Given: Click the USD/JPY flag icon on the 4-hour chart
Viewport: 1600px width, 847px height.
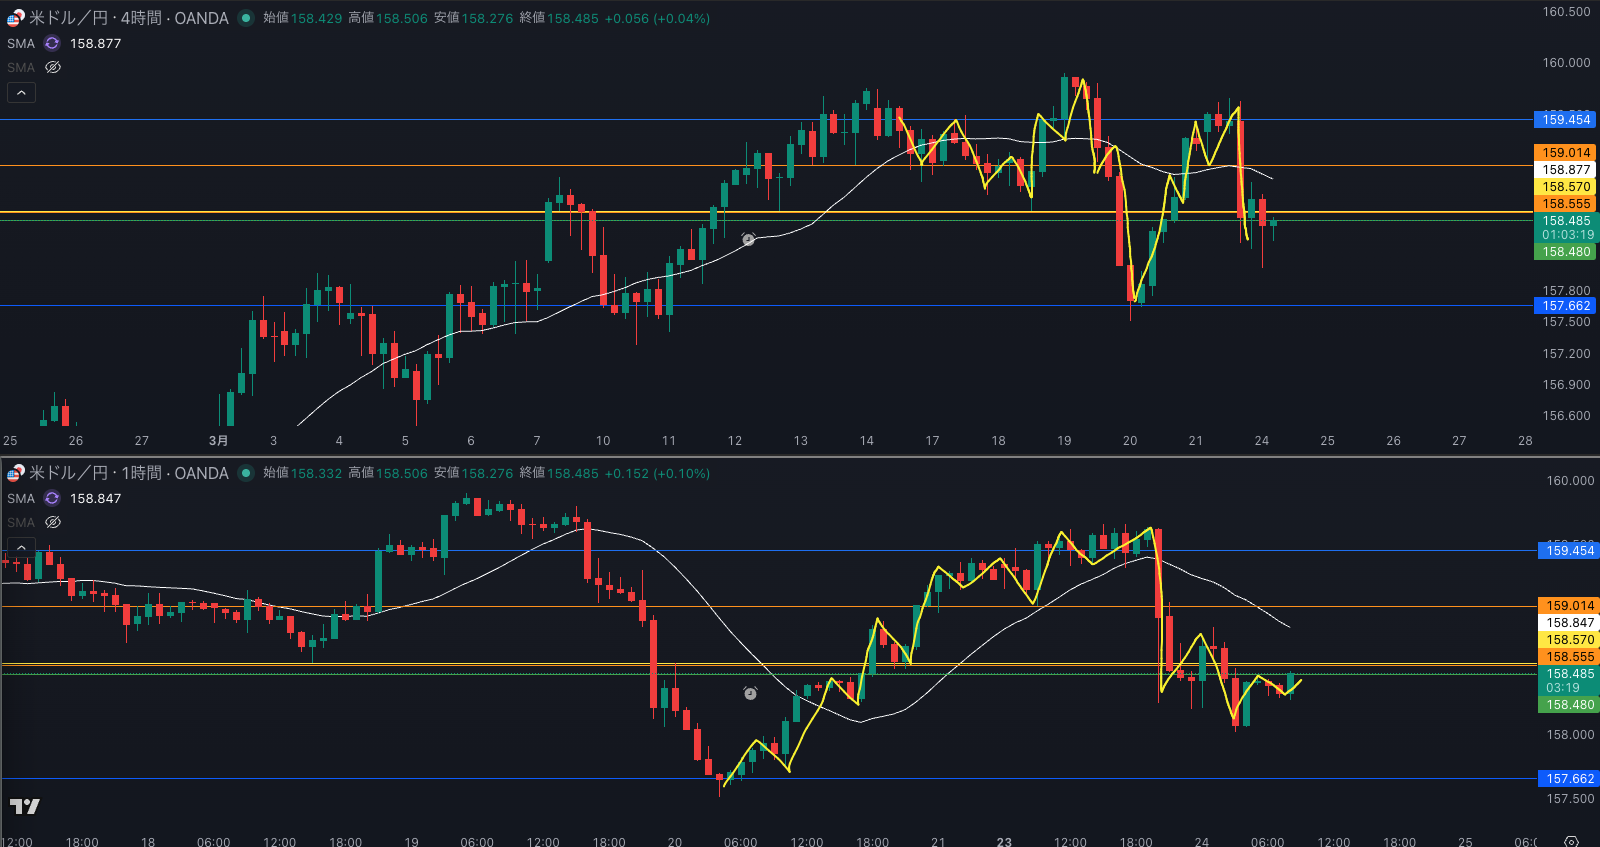Looking at the screenshot, I should coord(16,18).
